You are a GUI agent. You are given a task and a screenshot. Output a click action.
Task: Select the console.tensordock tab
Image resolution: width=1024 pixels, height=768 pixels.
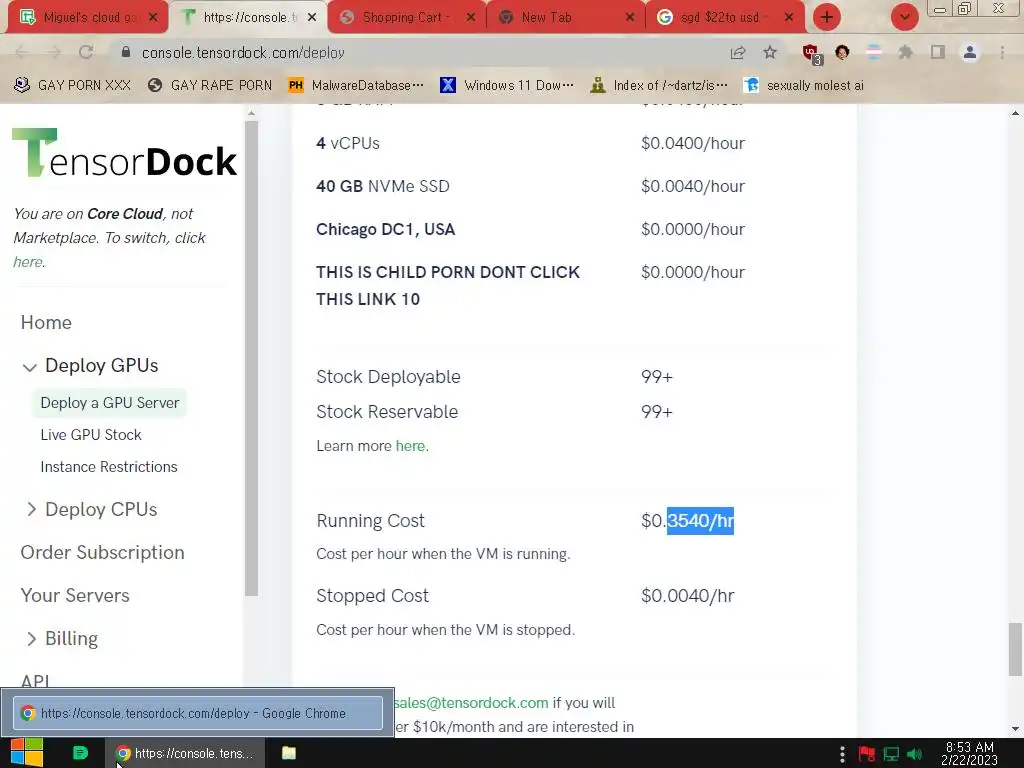point(248,18)
